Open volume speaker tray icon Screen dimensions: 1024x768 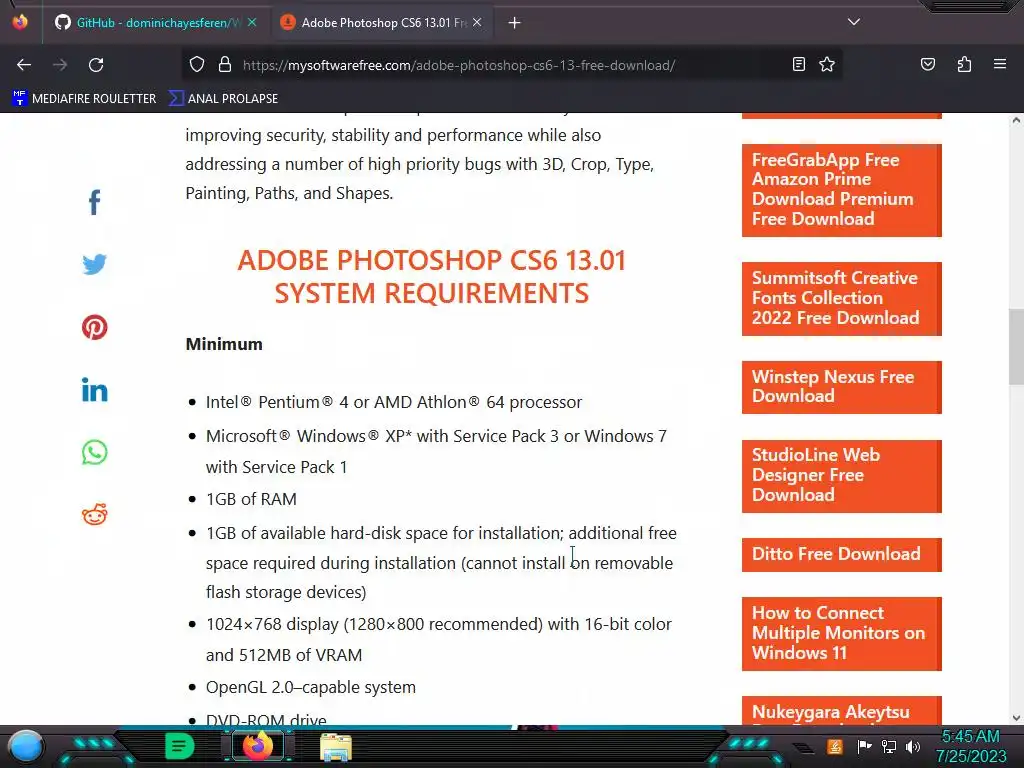(x=912, y=746)
